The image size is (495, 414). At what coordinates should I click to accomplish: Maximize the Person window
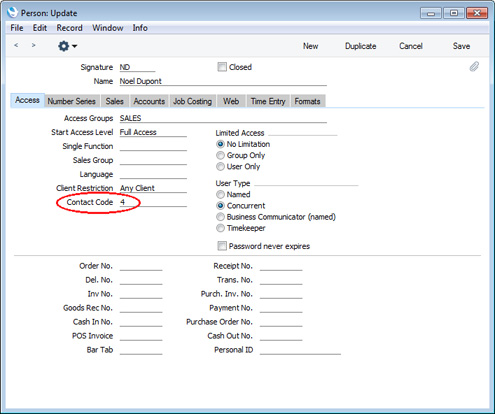click(x=454, y=13)
